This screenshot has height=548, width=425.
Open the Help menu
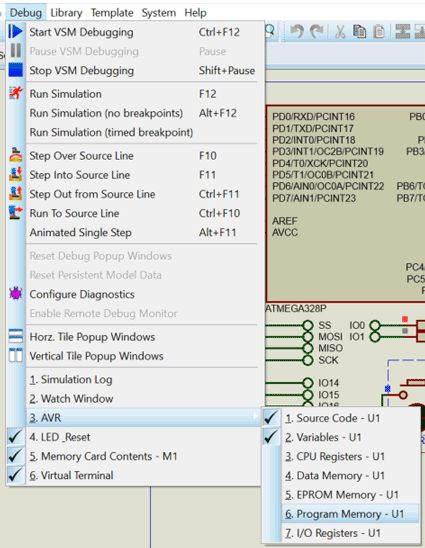tap(195, 13)
